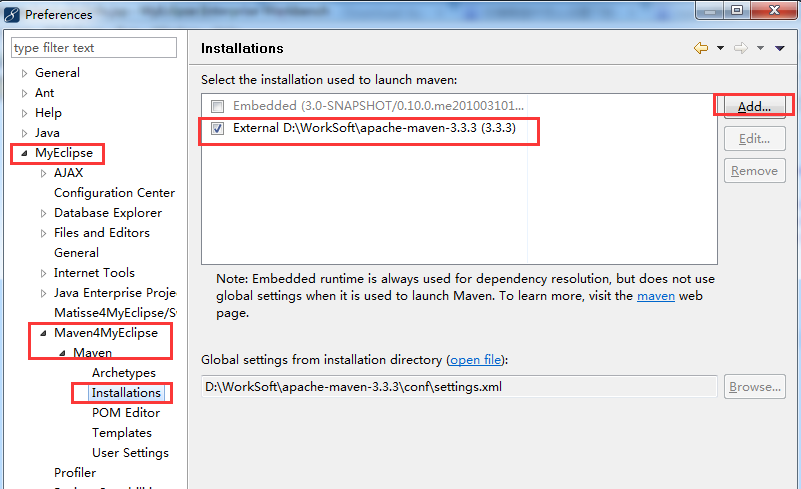Image resolution: width=801 pixels, height=489 pixels.
Task: Open the back history dropdown arrow
Action: (x=720, y=48)
